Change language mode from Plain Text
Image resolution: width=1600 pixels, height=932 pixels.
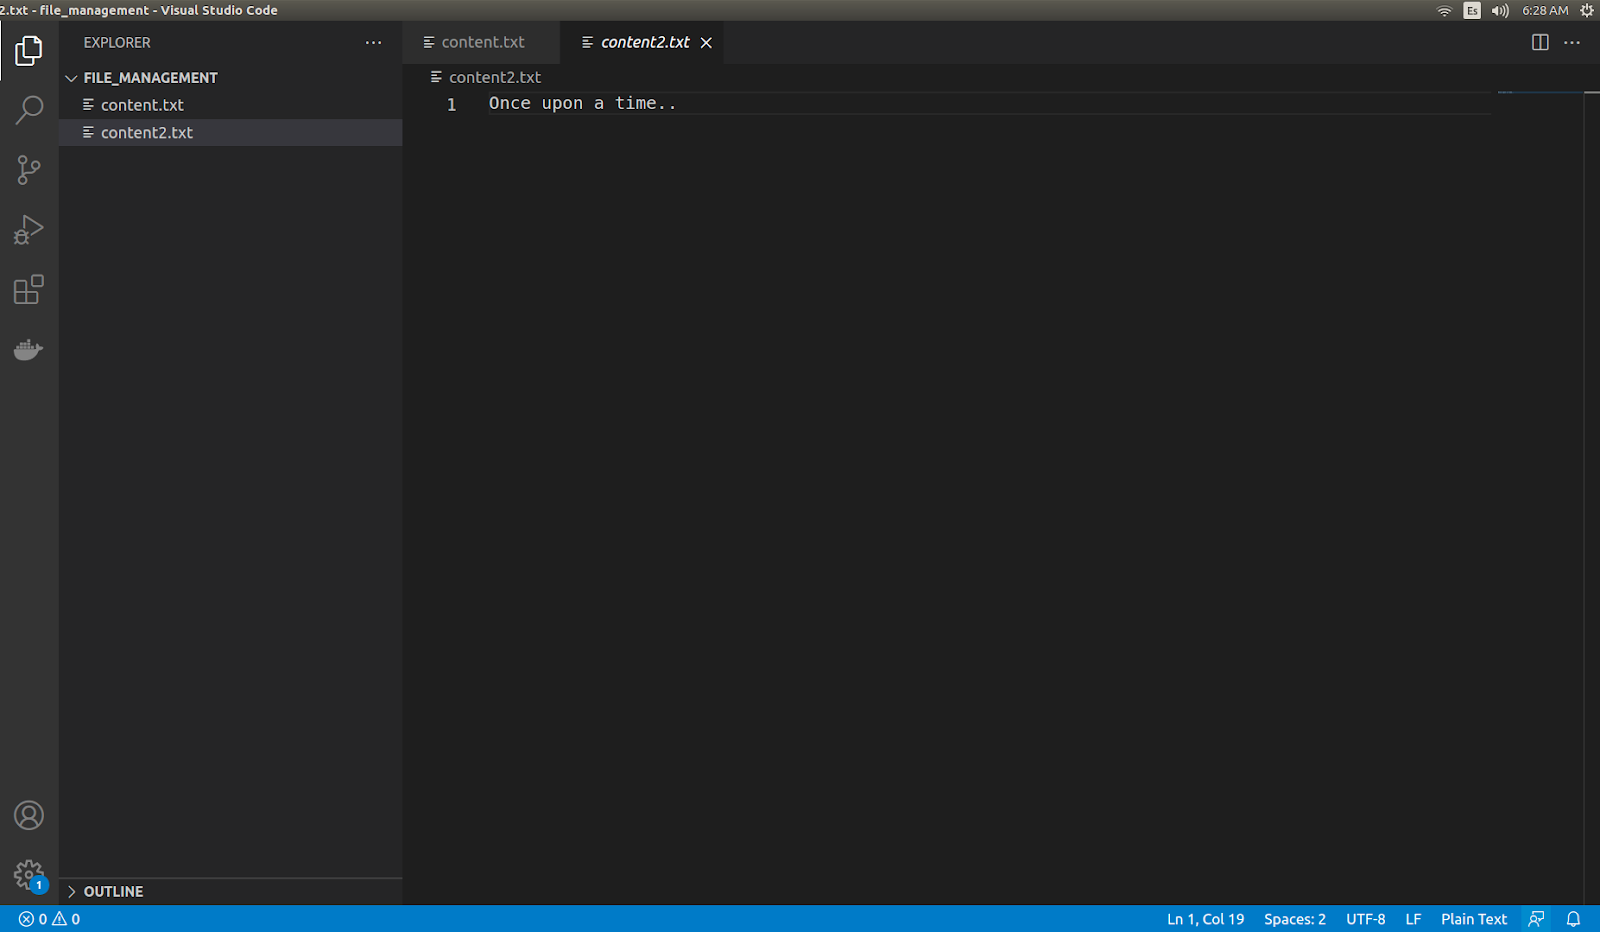(1473, 919)
